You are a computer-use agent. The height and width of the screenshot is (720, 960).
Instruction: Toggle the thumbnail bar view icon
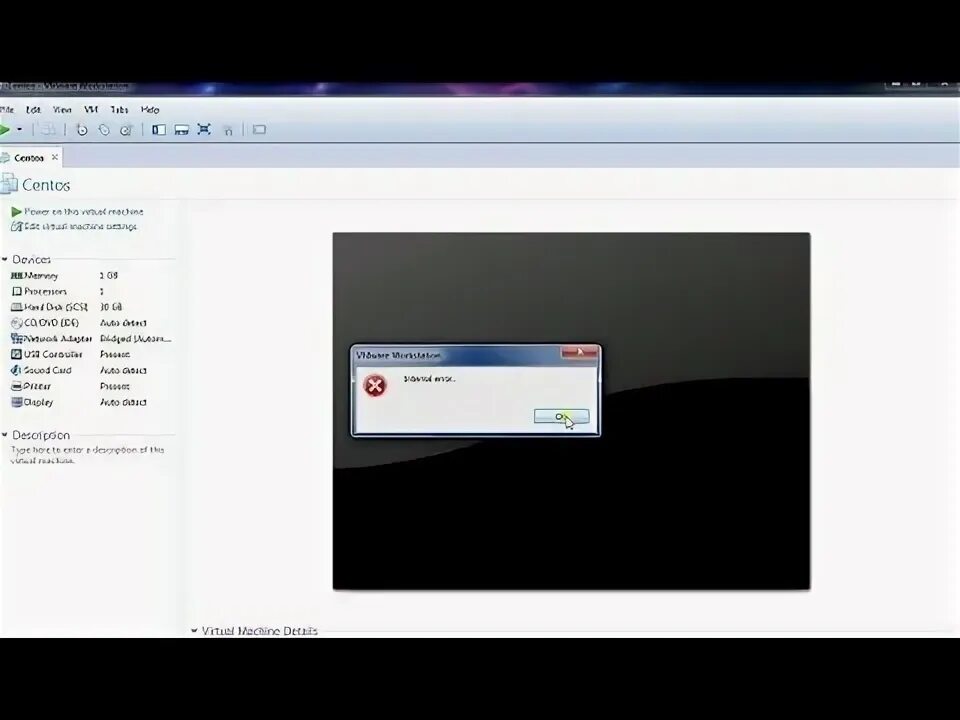coord(181,130)
